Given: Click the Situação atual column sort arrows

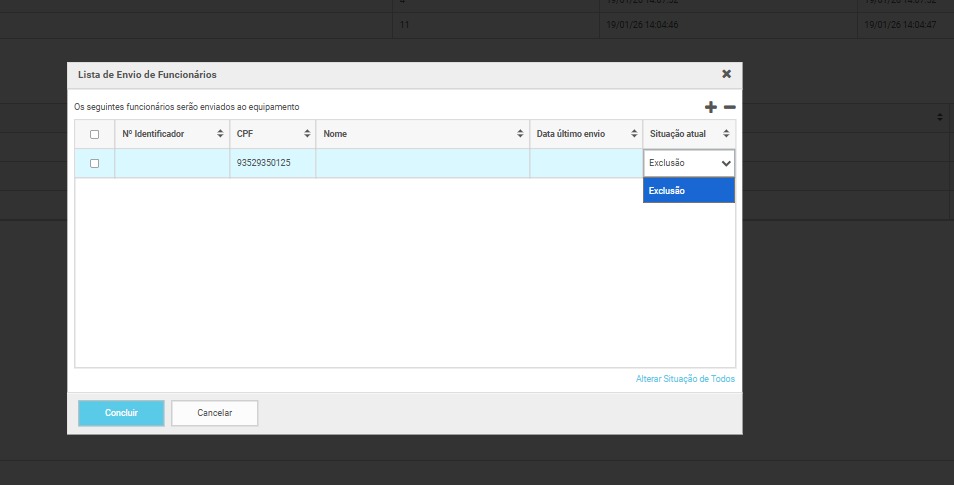Looking at the screenshot, I should point(726,134).
